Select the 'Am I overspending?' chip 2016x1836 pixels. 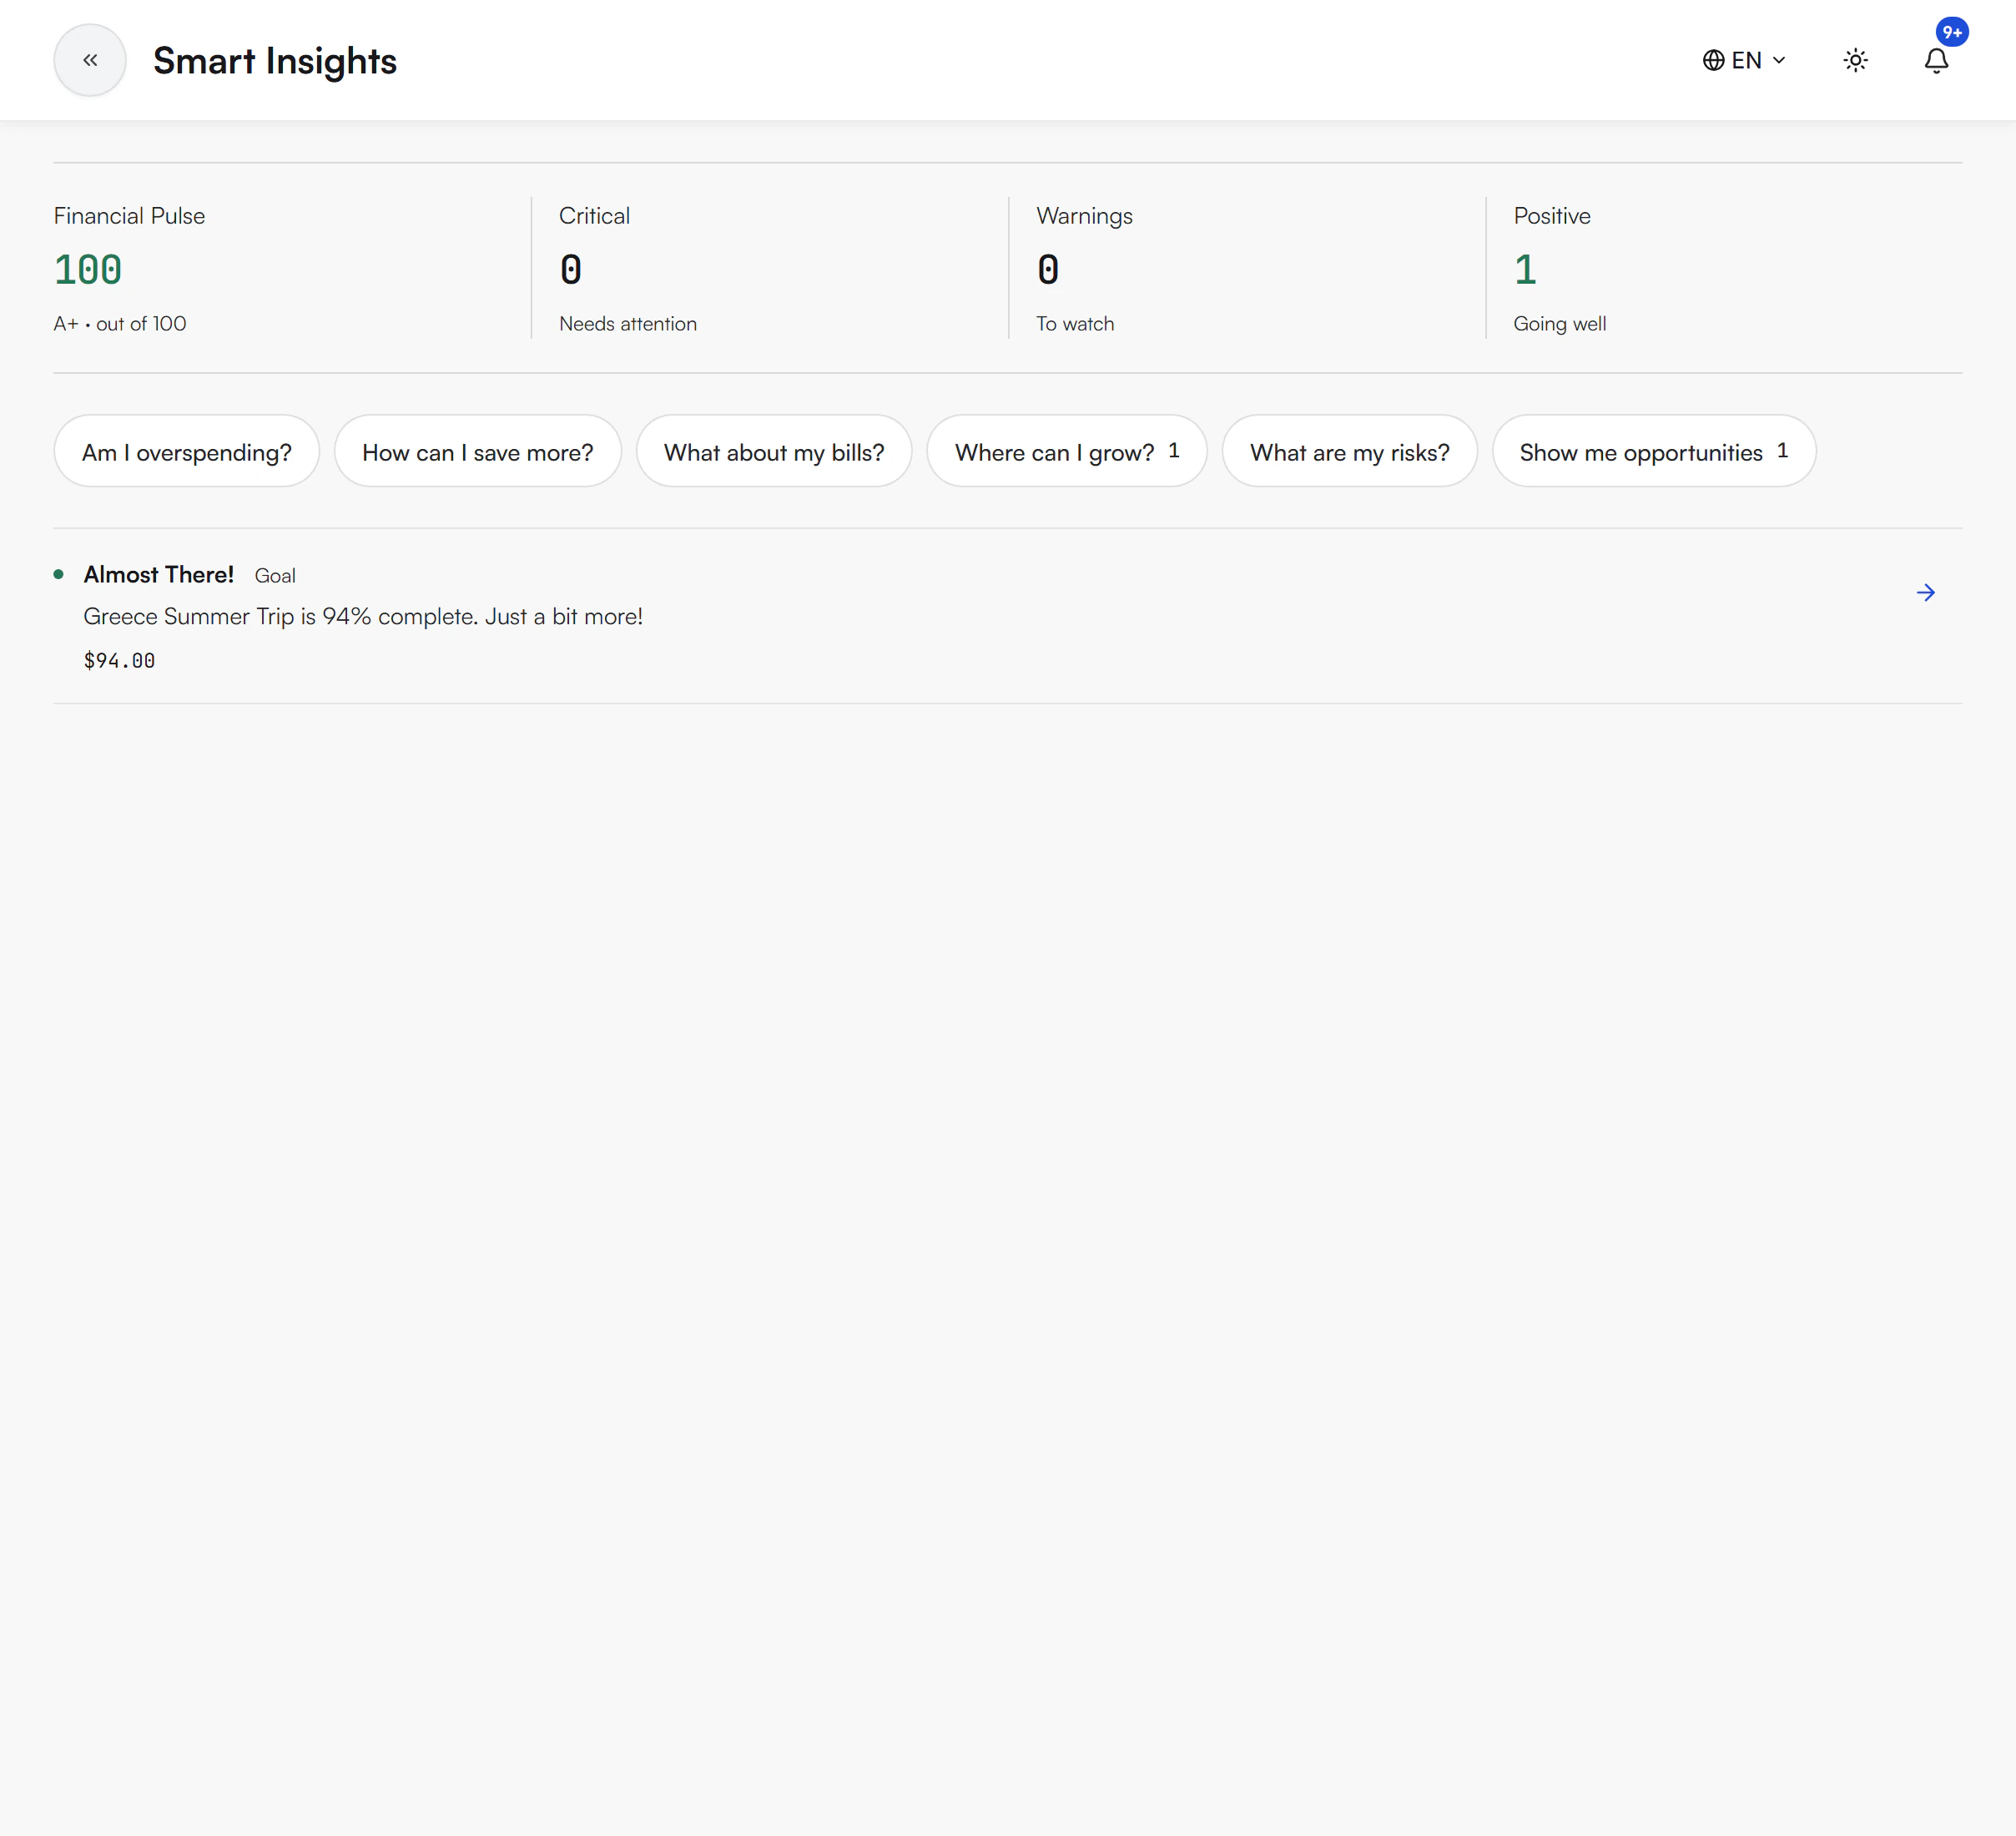(x=187, y=451)
